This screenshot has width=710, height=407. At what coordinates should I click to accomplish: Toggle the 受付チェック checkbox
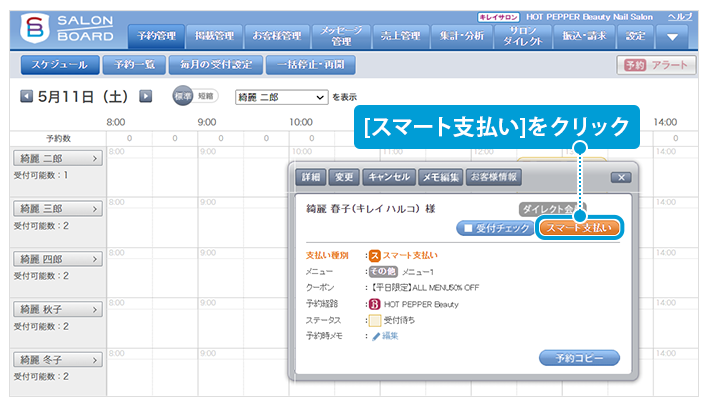(466, 228)
